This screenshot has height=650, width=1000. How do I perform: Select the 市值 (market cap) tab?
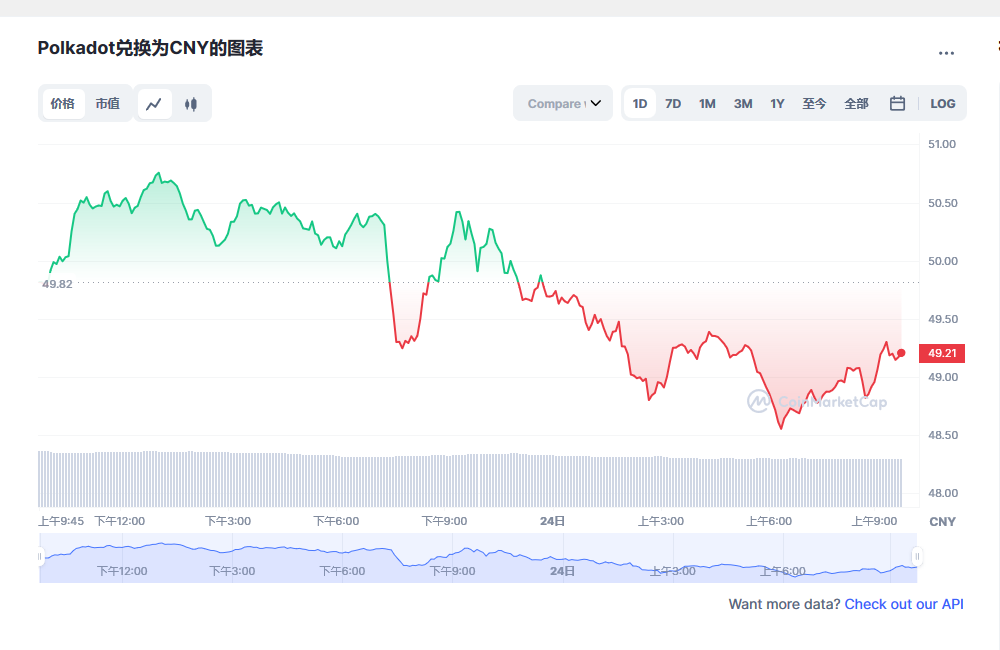coord(108,103)
